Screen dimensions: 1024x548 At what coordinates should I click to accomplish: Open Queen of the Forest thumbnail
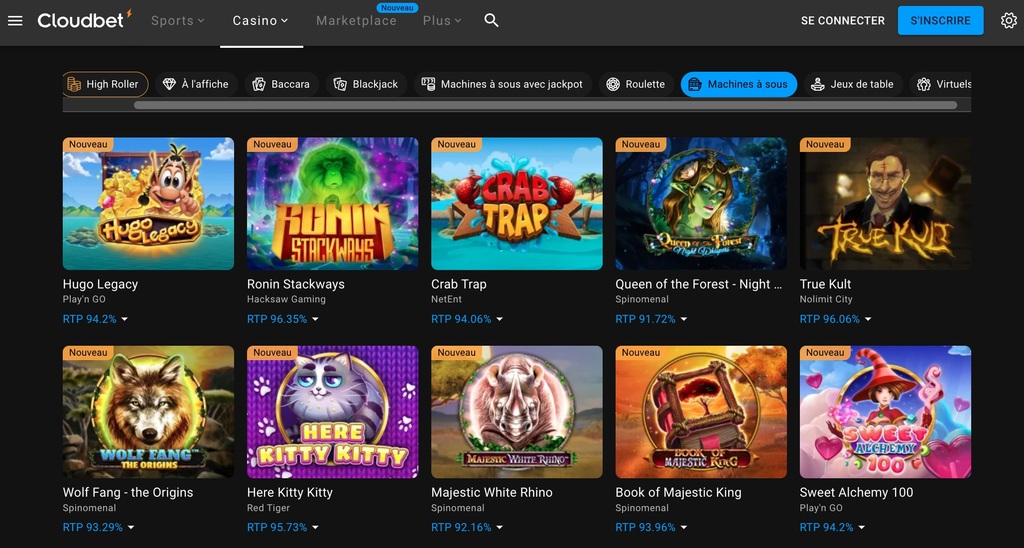point(701,204)
